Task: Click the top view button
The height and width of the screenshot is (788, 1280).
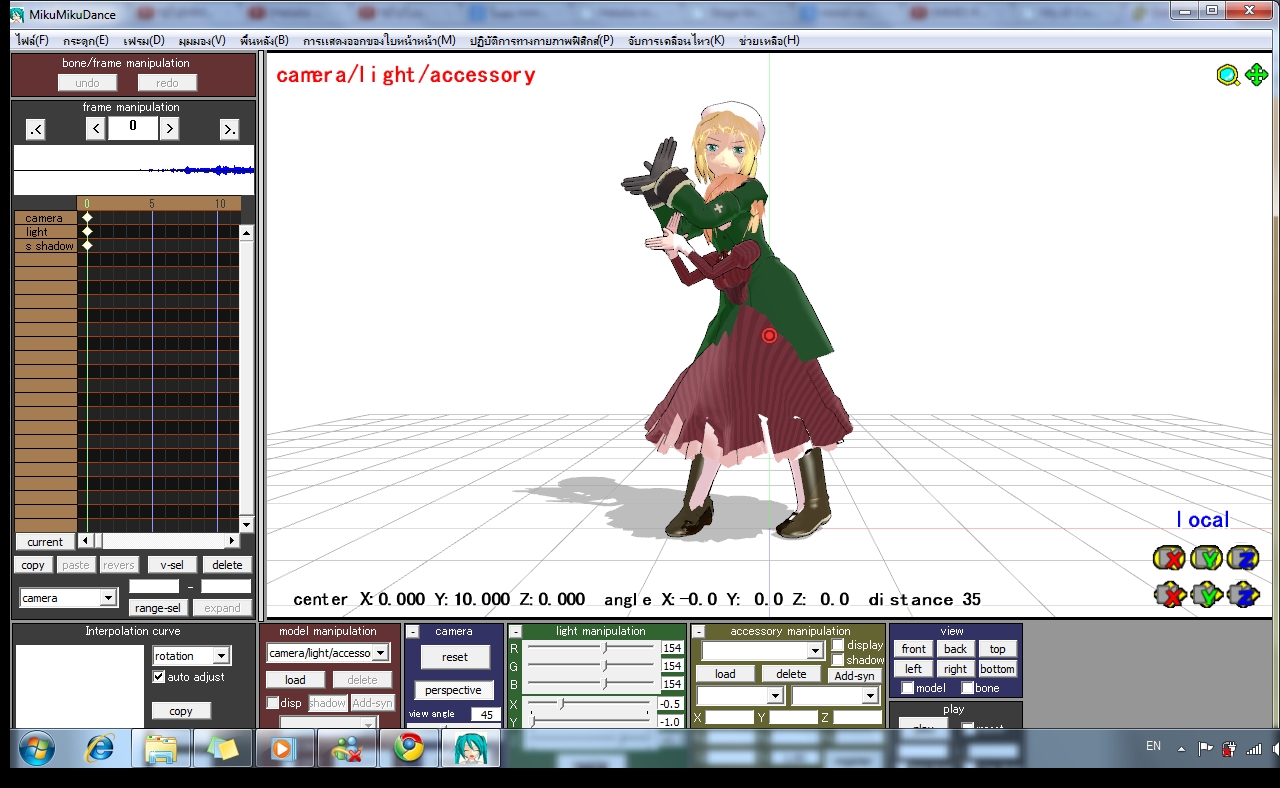Action: click(x=998, y=649)
